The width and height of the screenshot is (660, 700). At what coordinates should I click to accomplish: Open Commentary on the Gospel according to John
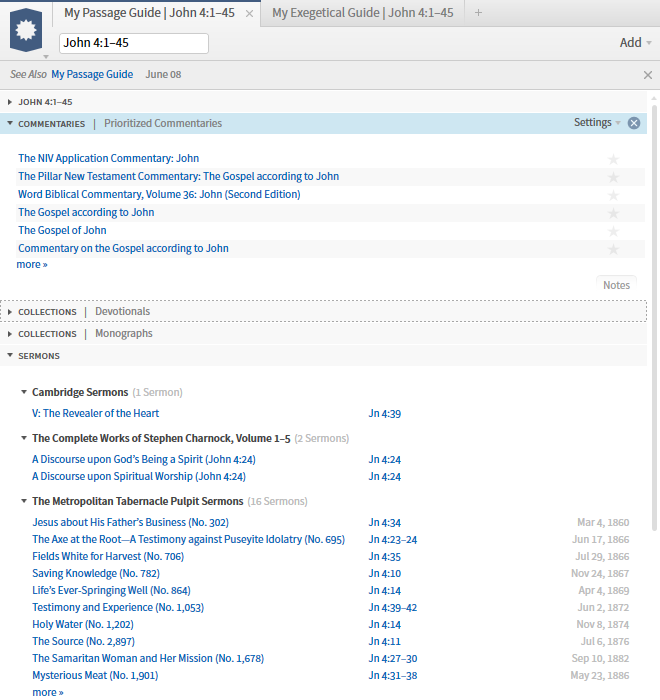click(123, 248)
